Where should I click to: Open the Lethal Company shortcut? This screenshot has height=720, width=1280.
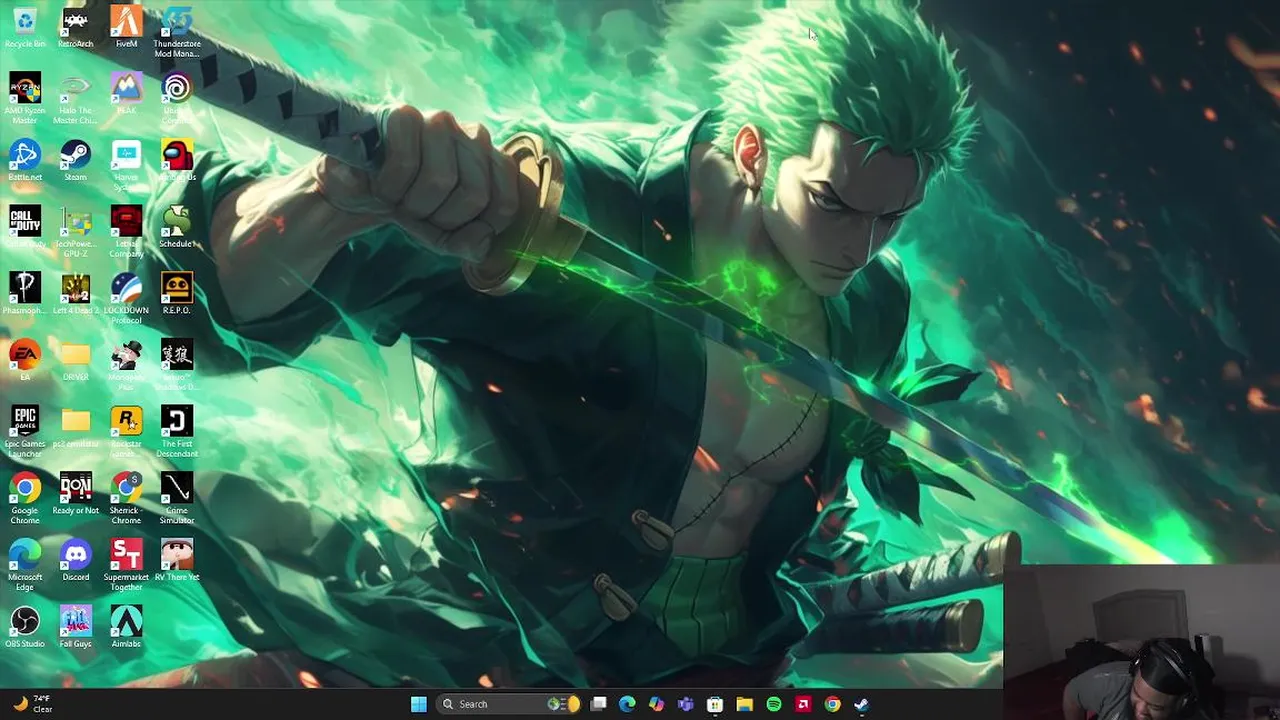pyautogui.click(x=126, y=232)
